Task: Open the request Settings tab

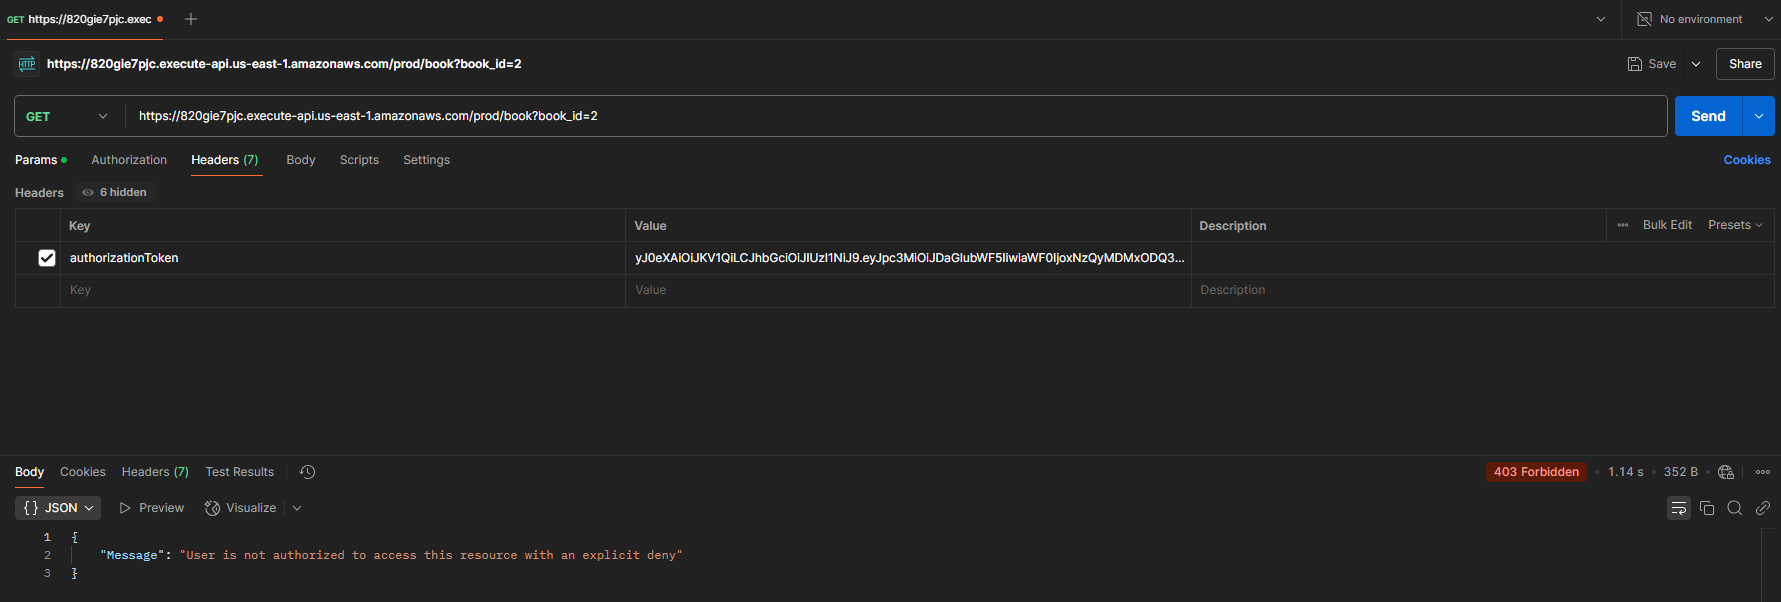Action: [x=426, y=160]
